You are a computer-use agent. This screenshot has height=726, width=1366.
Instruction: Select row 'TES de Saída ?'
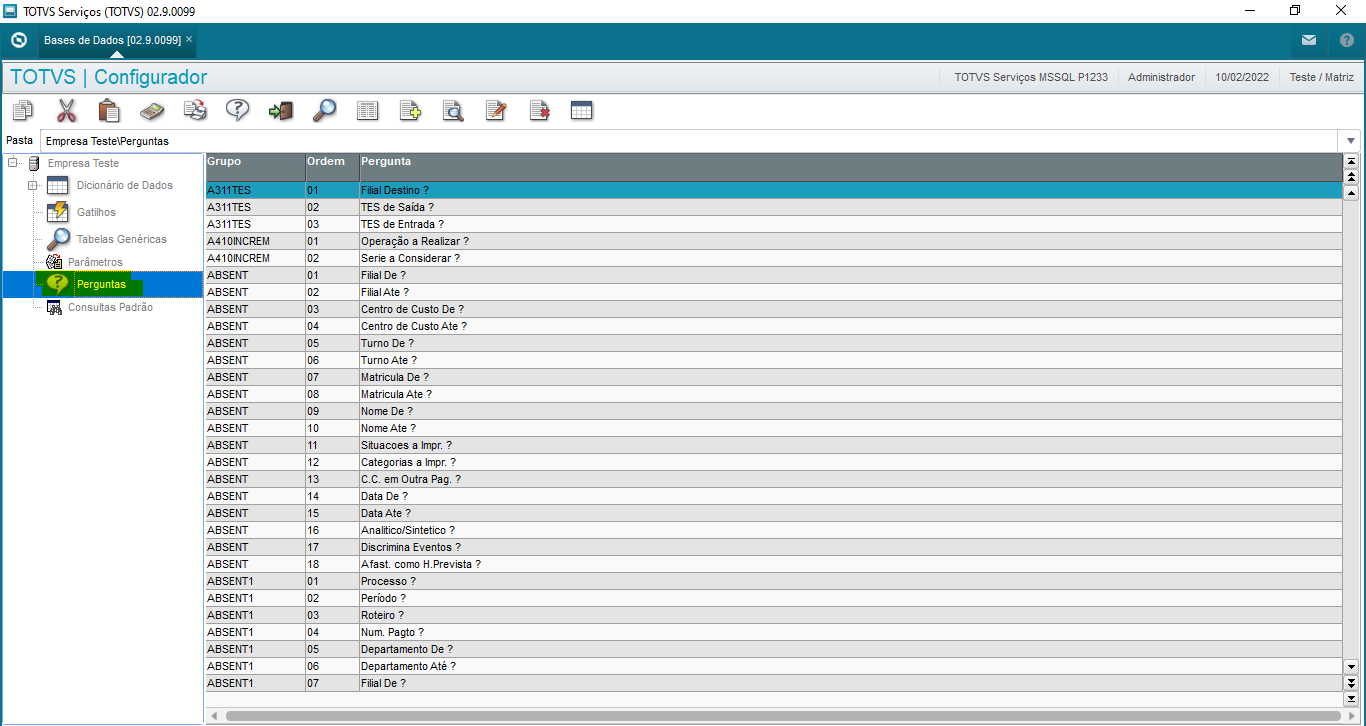point(773,207)
